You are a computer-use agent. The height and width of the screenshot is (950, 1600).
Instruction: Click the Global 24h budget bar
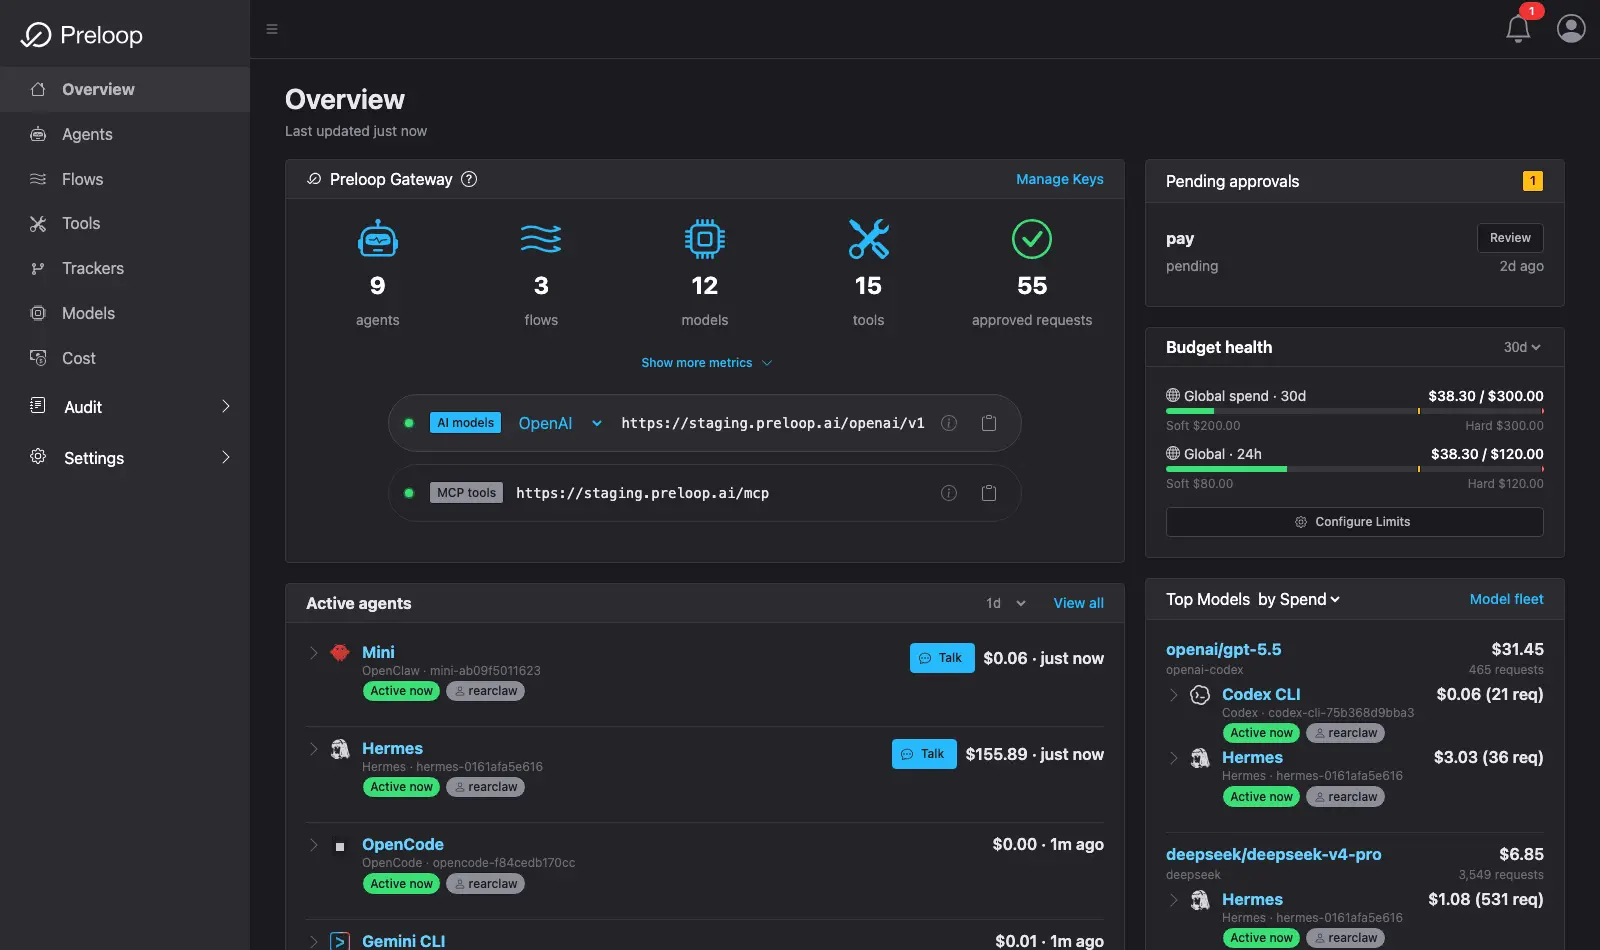pyautogui.click(x=1354, y=469)
